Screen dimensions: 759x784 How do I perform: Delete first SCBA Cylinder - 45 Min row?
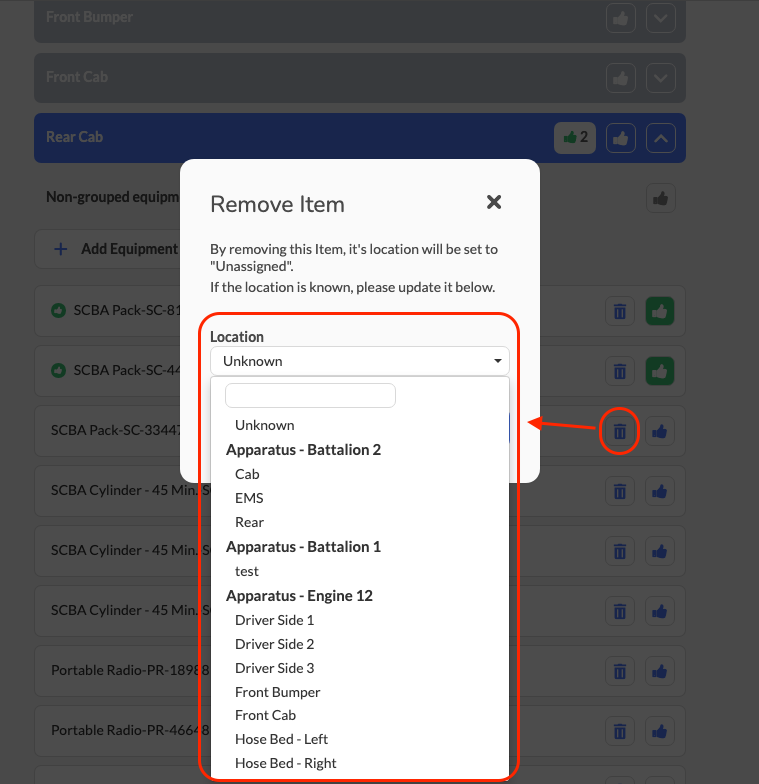(620, 492)
